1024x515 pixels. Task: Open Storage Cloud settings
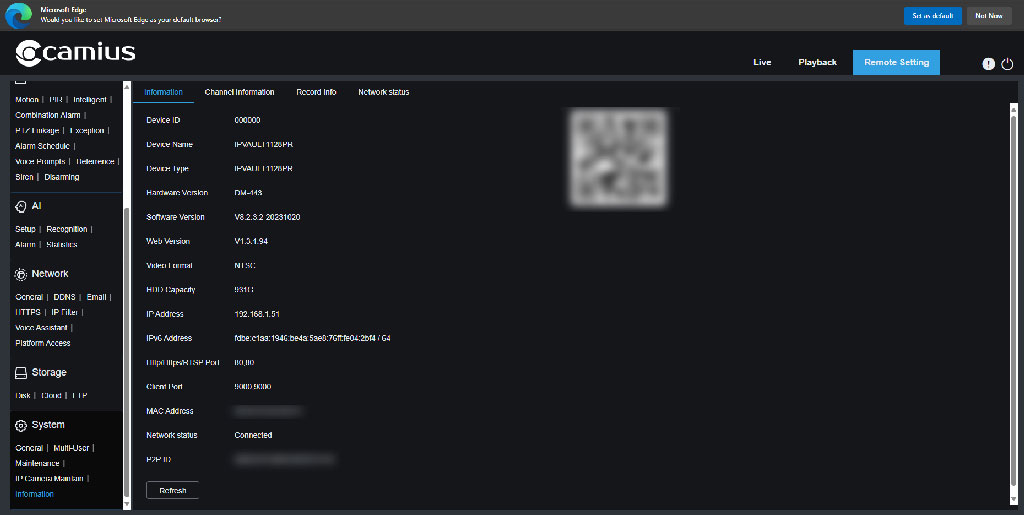(51, 396)
